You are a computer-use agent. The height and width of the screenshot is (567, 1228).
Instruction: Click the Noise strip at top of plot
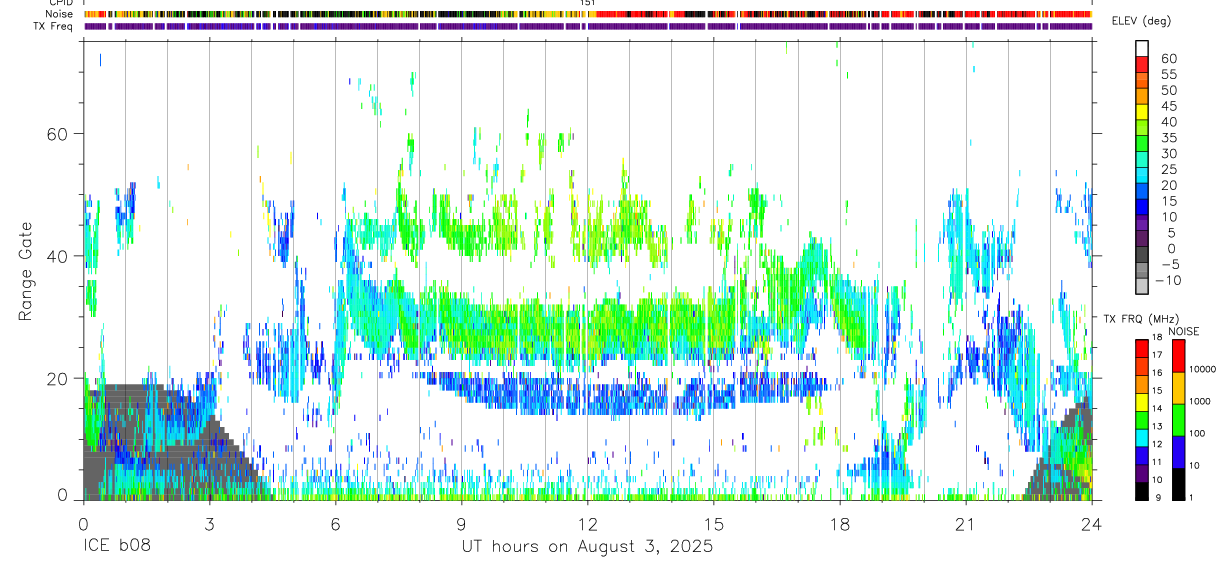point(587,14)
